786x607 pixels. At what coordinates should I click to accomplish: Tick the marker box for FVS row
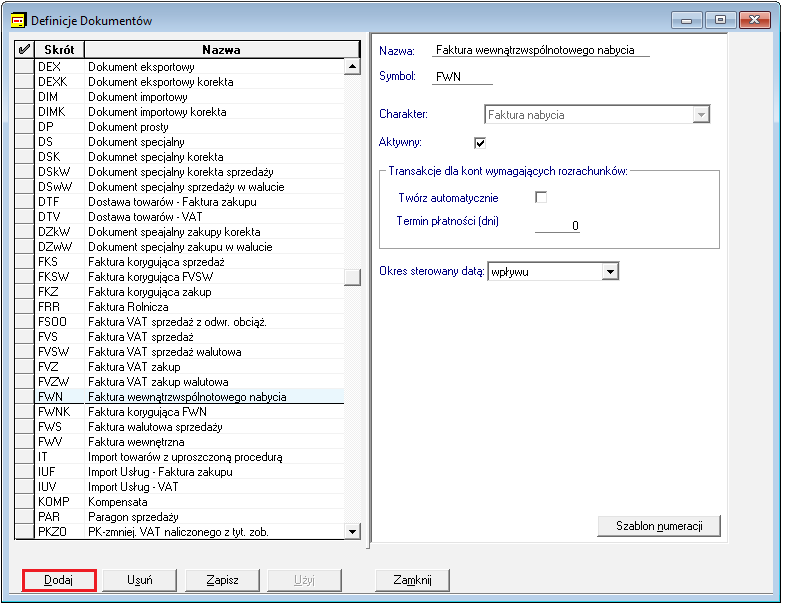[x=24, y=337]
